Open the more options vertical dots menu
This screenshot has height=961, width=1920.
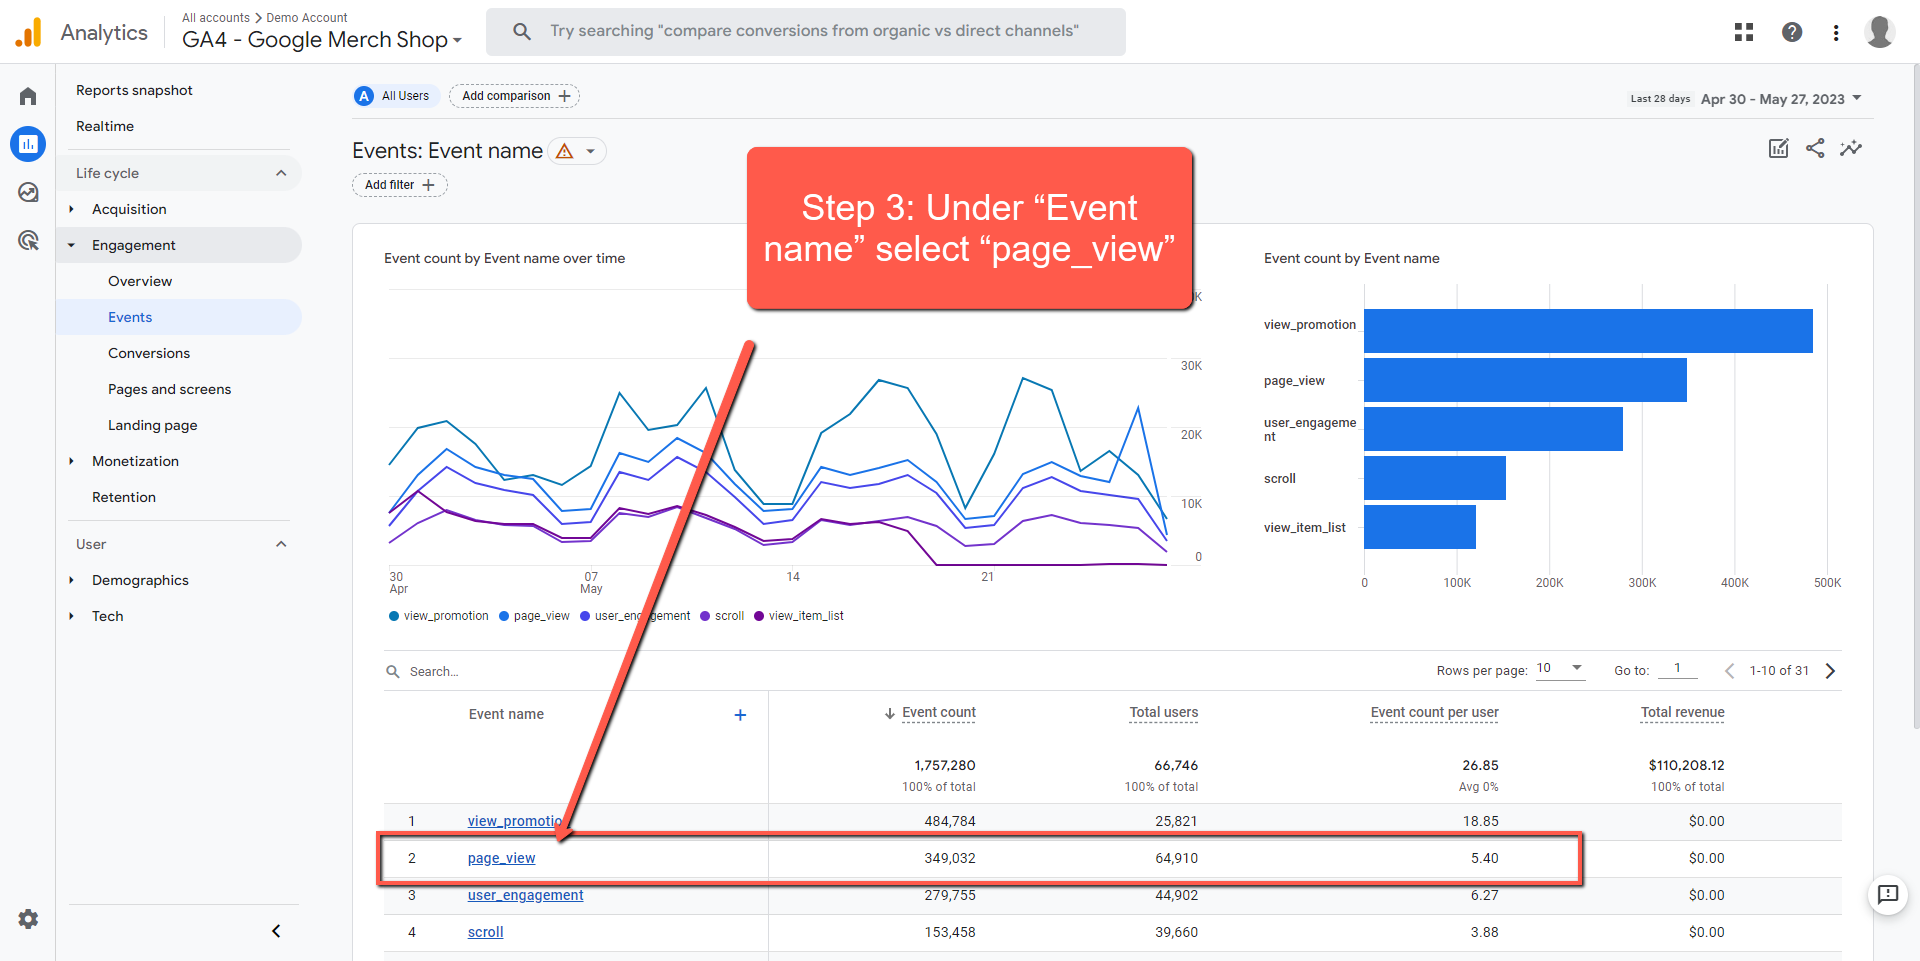(x=1836, y=32)
